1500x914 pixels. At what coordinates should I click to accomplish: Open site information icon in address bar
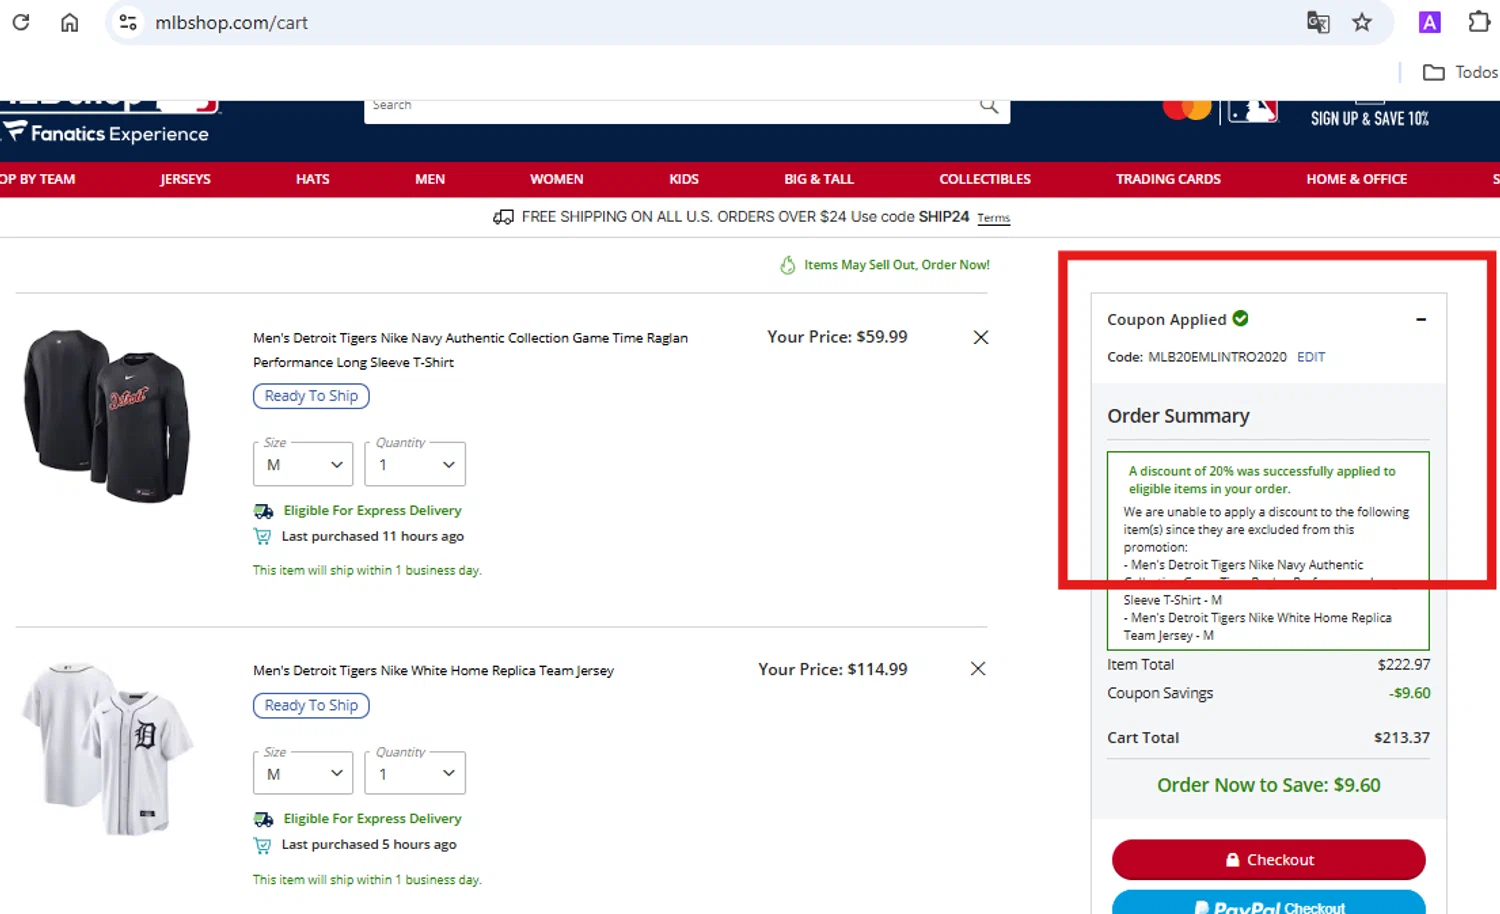click(128, 22)
